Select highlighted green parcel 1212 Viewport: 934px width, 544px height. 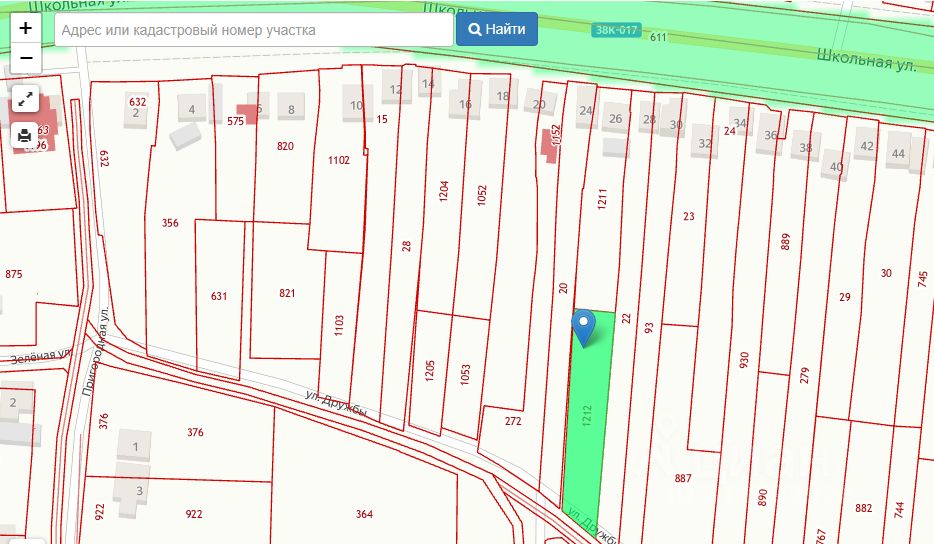587,415
